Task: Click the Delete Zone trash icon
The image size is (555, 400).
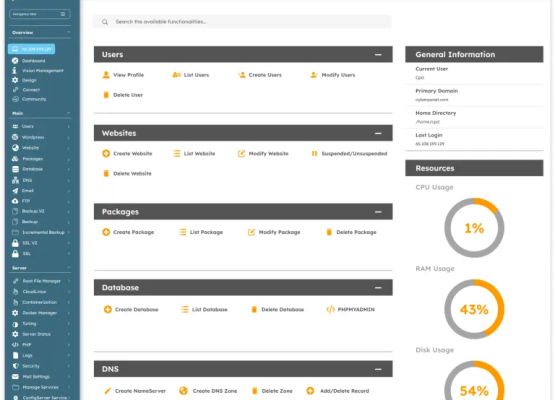Action: click(x=254, y=390)
